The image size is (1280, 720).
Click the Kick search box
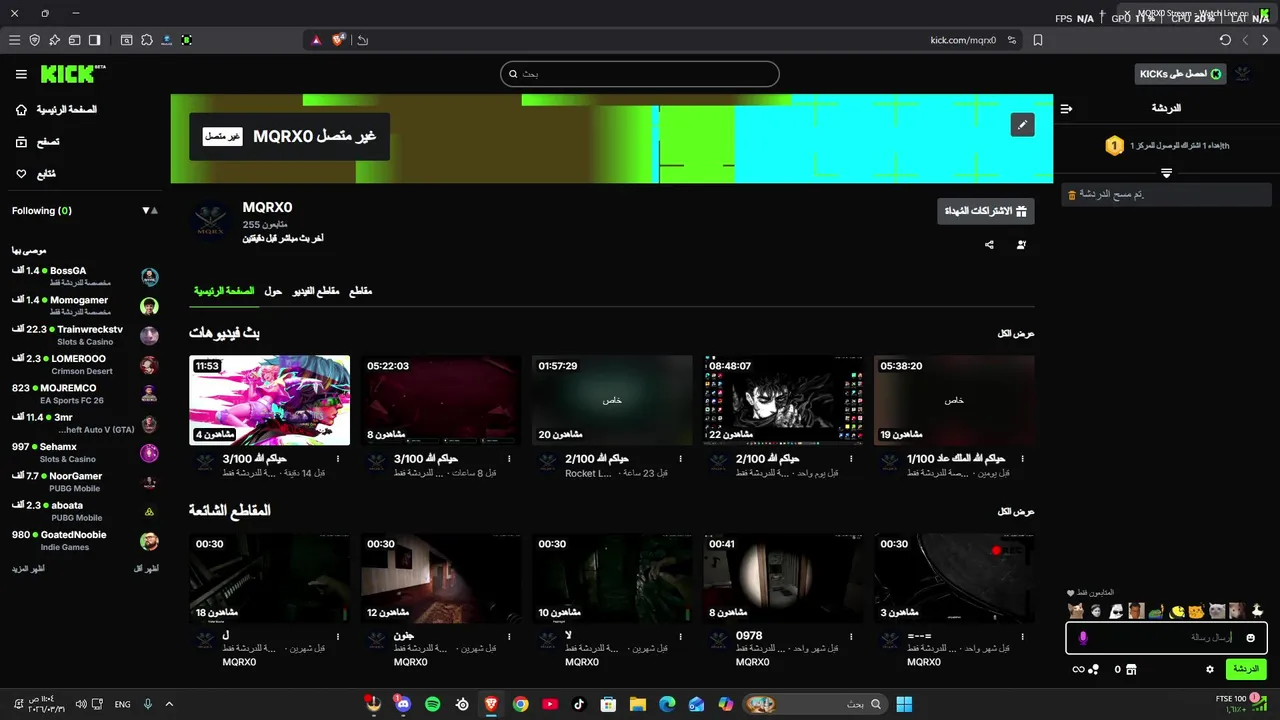pos(640,74)
